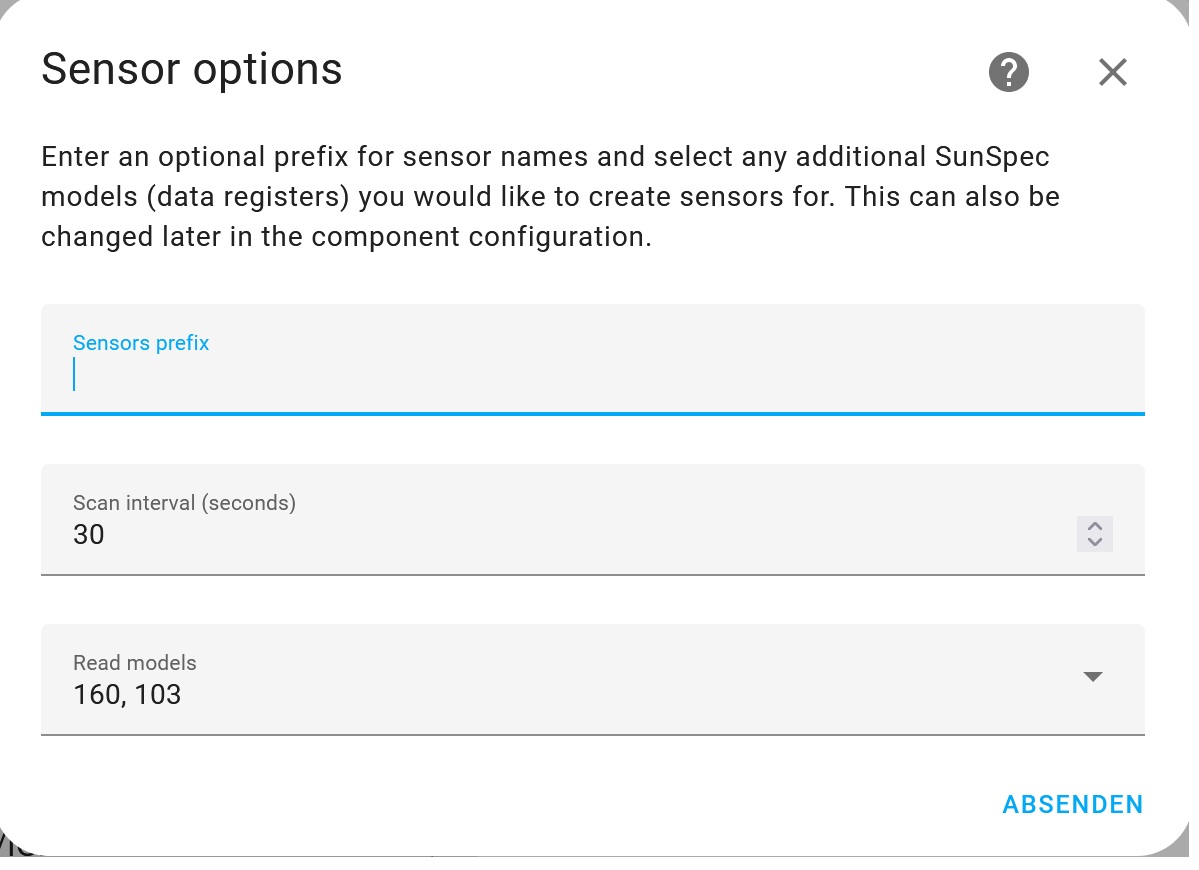Image resolution: width=1199 pixels, height=870 pixels.
Task: Close the Sensor options dialog
Action: pos(1113,73)
